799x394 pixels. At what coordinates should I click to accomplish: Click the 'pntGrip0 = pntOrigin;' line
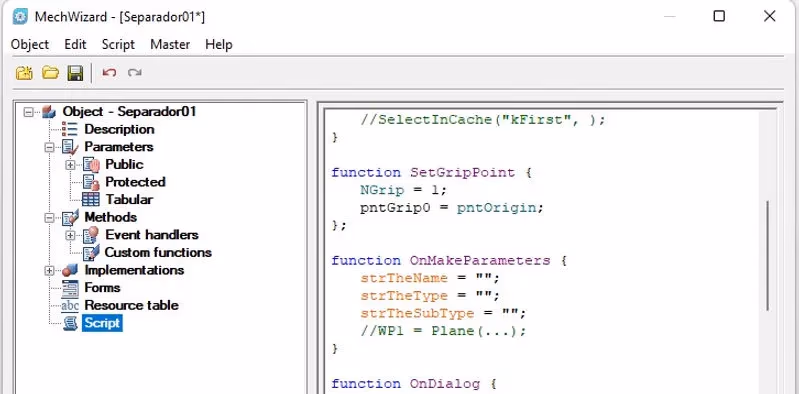(452, 207)
